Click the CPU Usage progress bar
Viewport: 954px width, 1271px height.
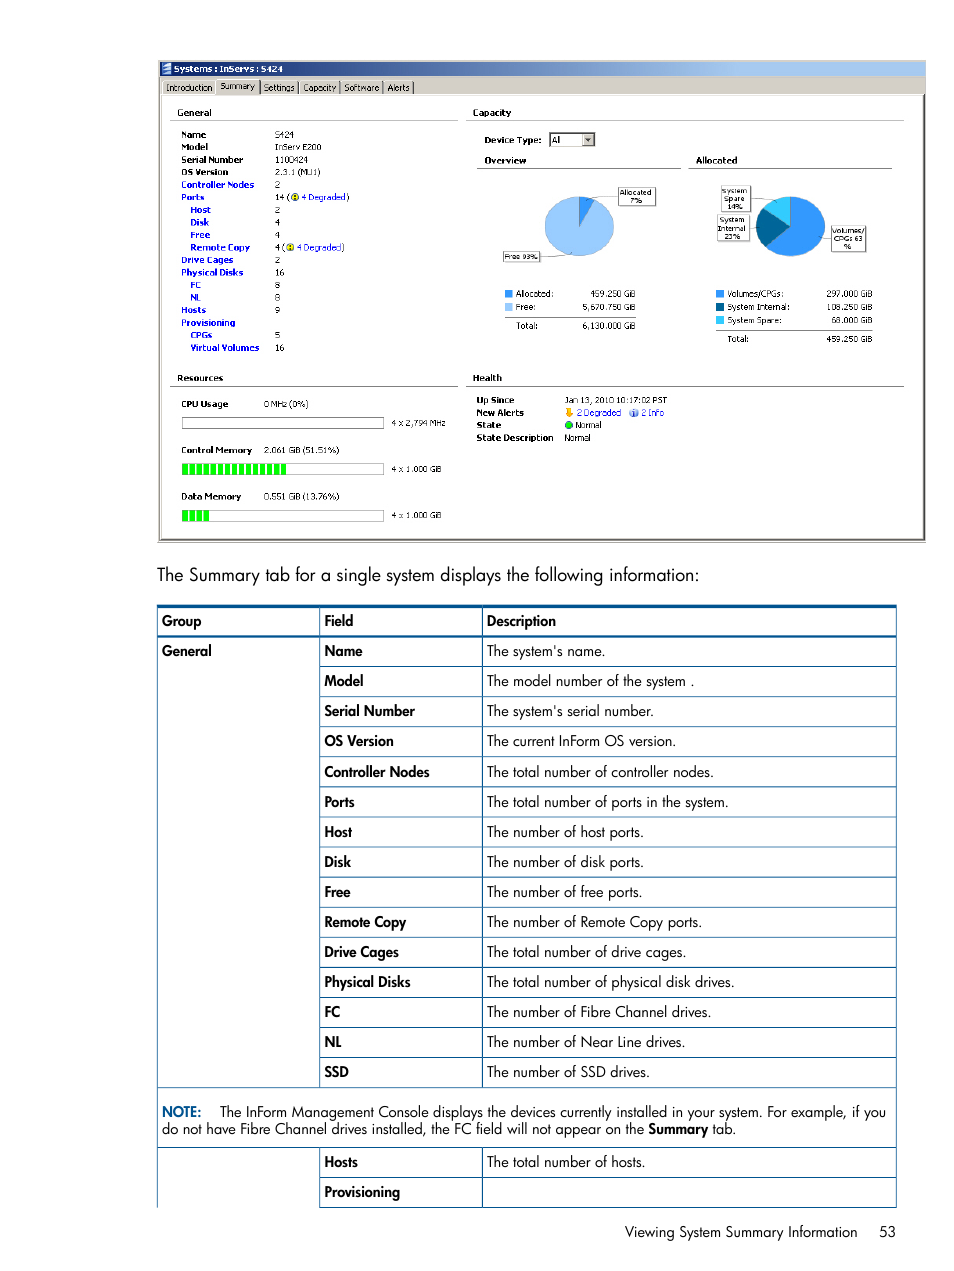(x=283, y=423)
